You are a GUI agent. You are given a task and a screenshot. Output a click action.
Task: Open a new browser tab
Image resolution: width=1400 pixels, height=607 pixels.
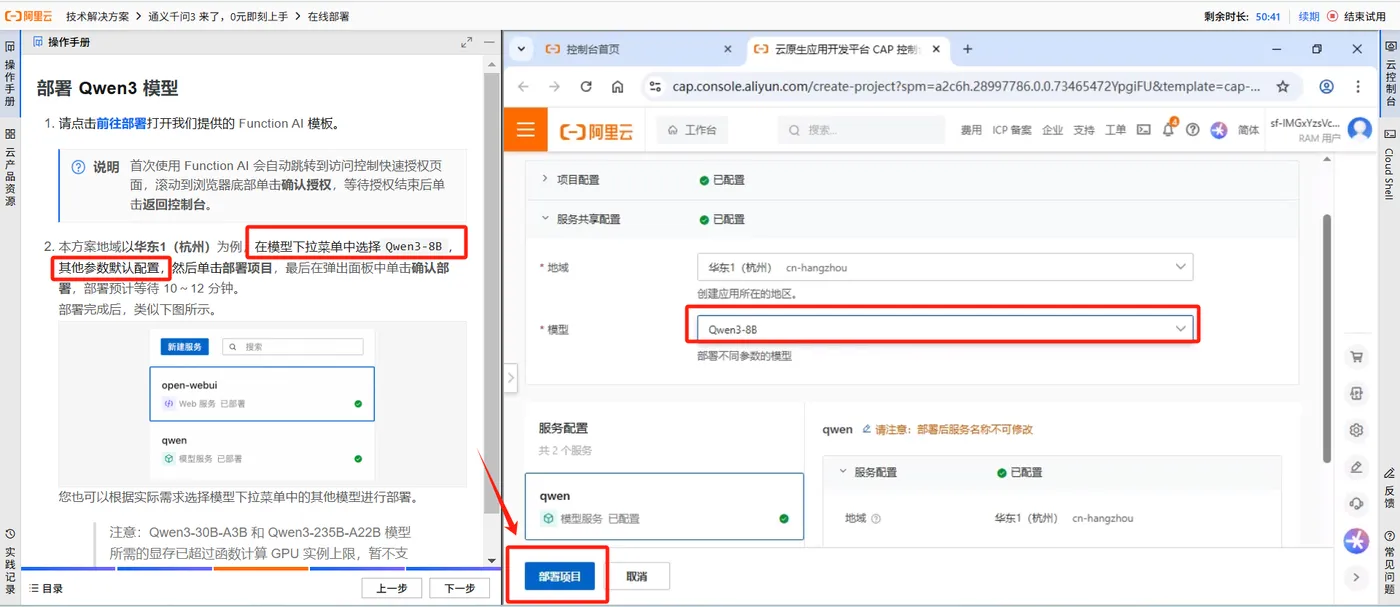click(967, 49)
